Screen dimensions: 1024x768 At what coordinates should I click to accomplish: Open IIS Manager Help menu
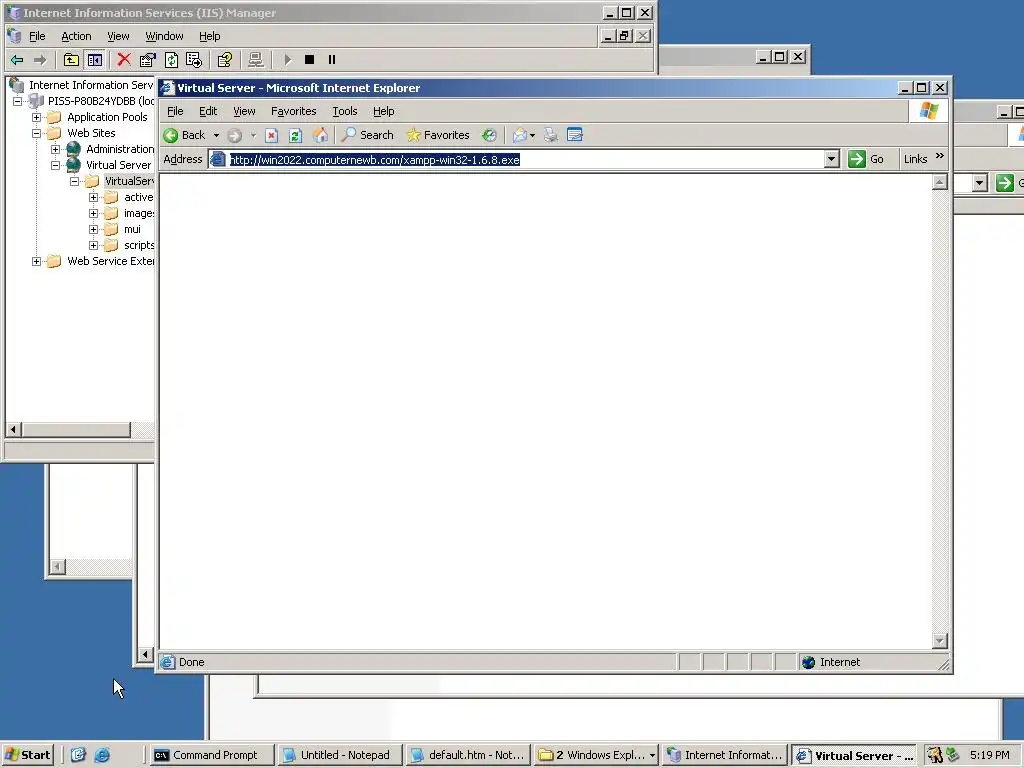click(210, 36)
